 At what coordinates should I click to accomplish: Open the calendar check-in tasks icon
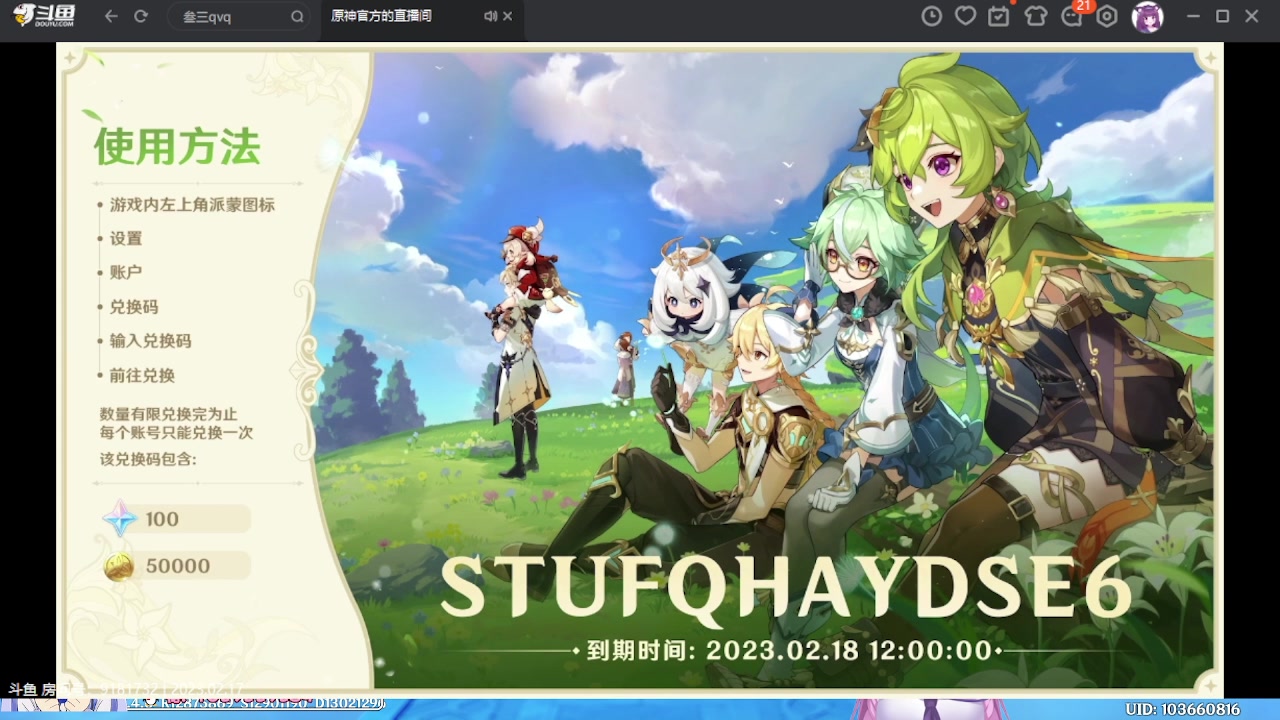[998, 17]
